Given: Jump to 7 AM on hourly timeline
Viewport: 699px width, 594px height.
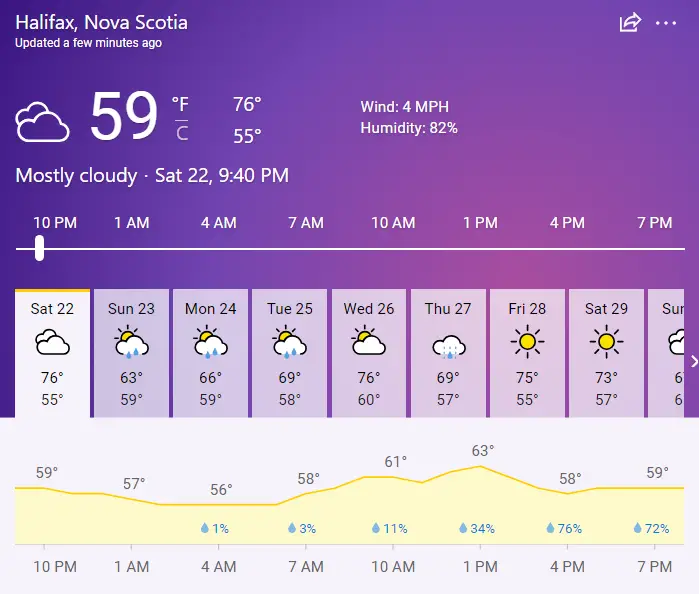Looking at the screenshot, I should (306, 223).
